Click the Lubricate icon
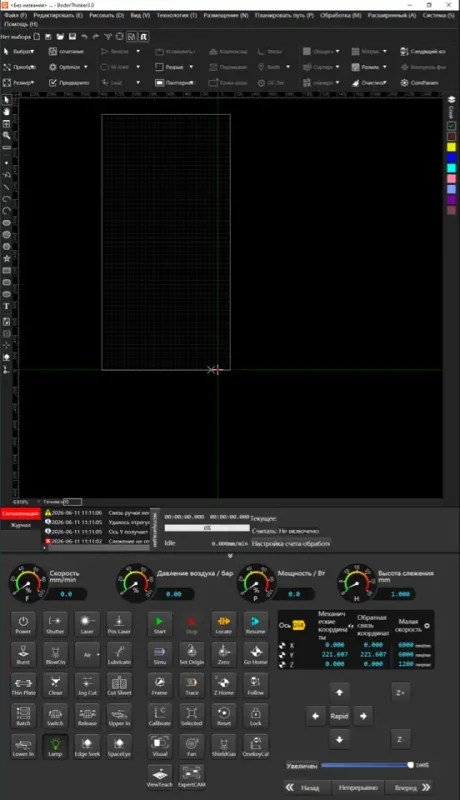460x800 pixels. click(x=119, y=655)
